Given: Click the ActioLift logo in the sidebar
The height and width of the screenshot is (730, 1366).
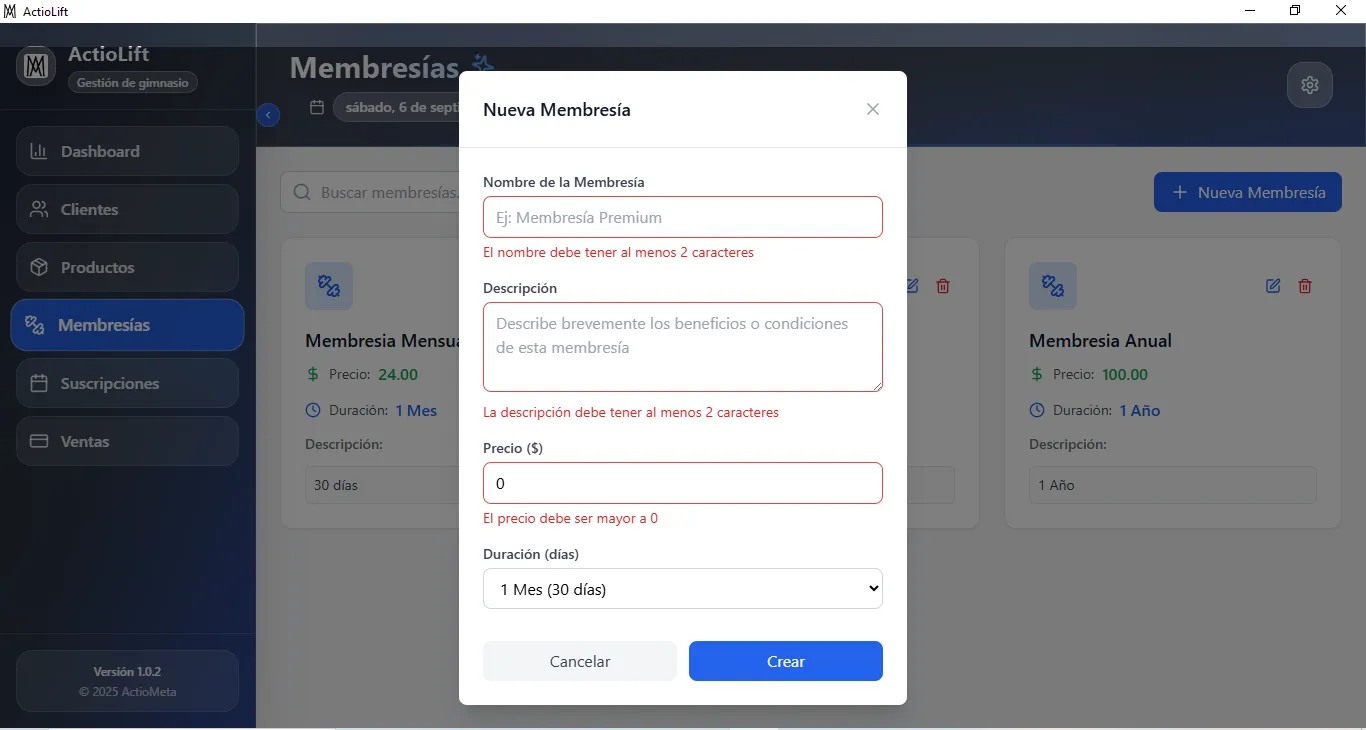Looking at the screenshot, I should point(36,67).
